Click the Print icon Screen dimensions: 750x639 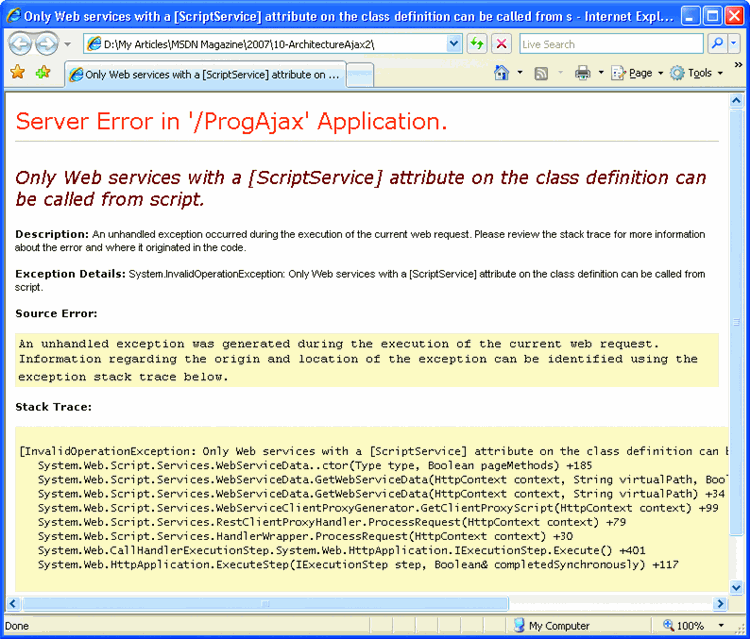pos(582,73)
